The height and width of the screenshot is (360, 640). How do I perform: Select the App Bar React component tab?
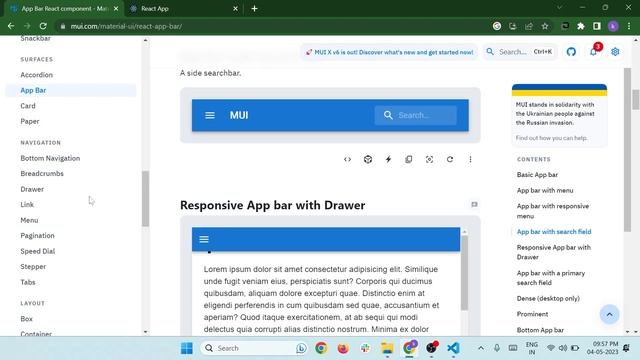click(x=64, y=9)
